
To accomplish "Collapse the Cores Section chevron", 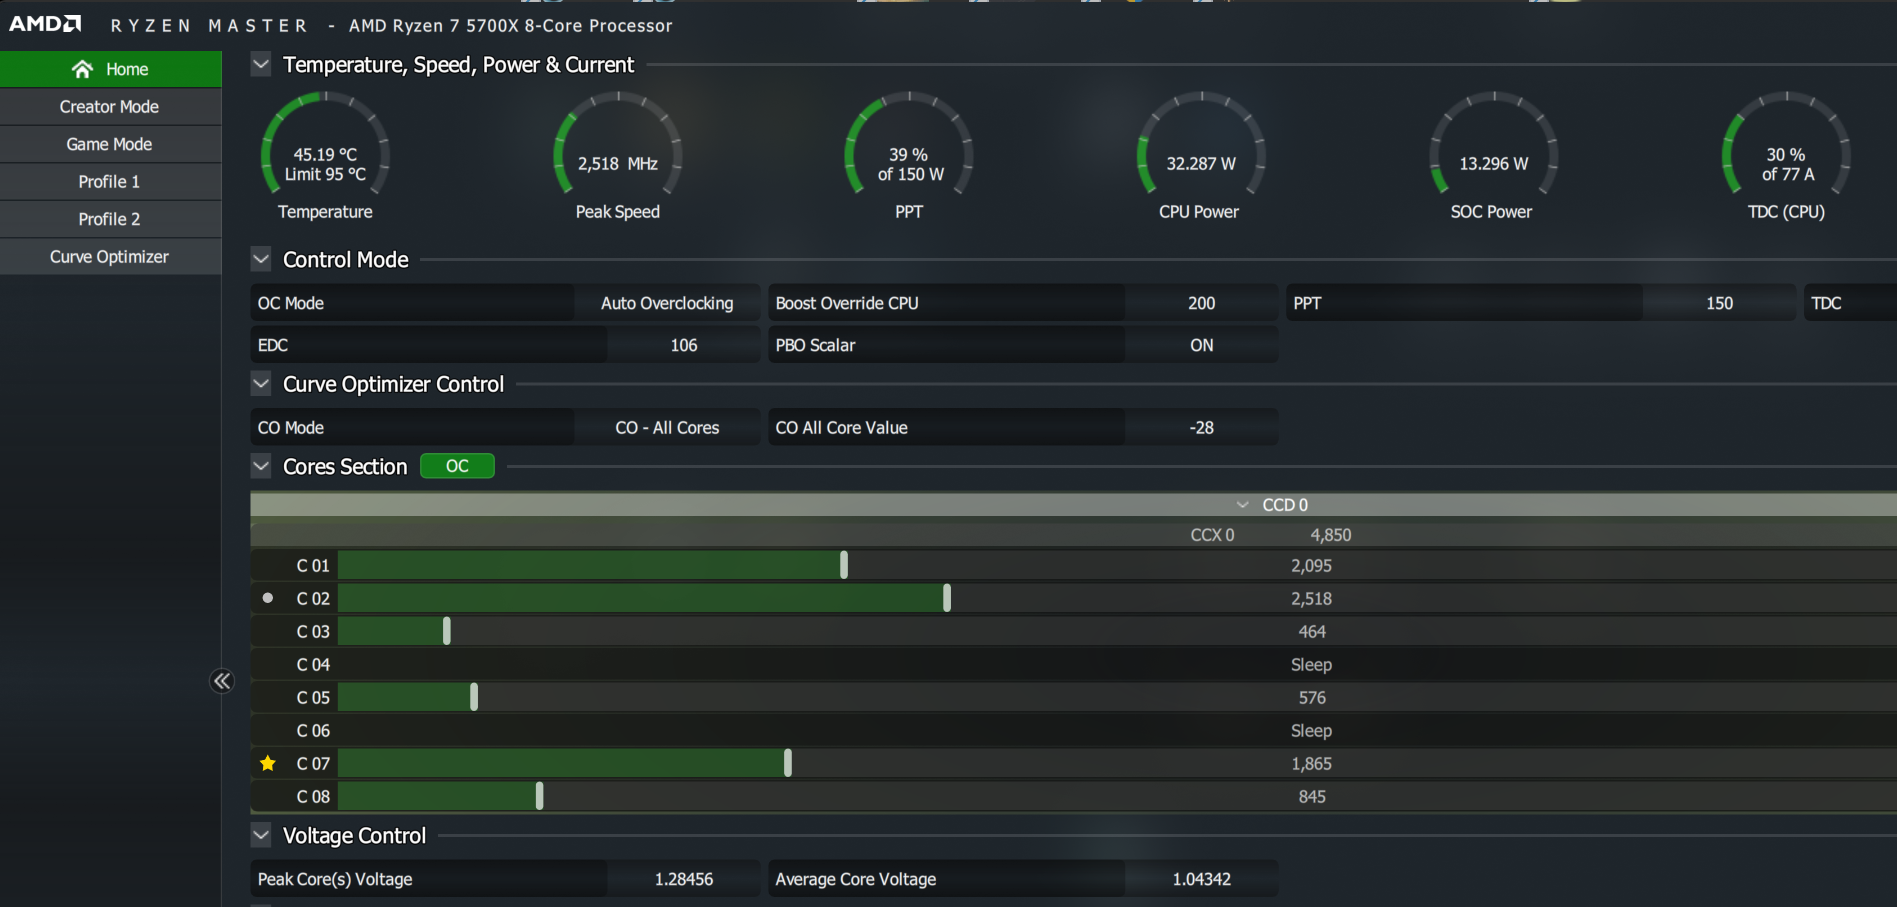I will 261,466.
